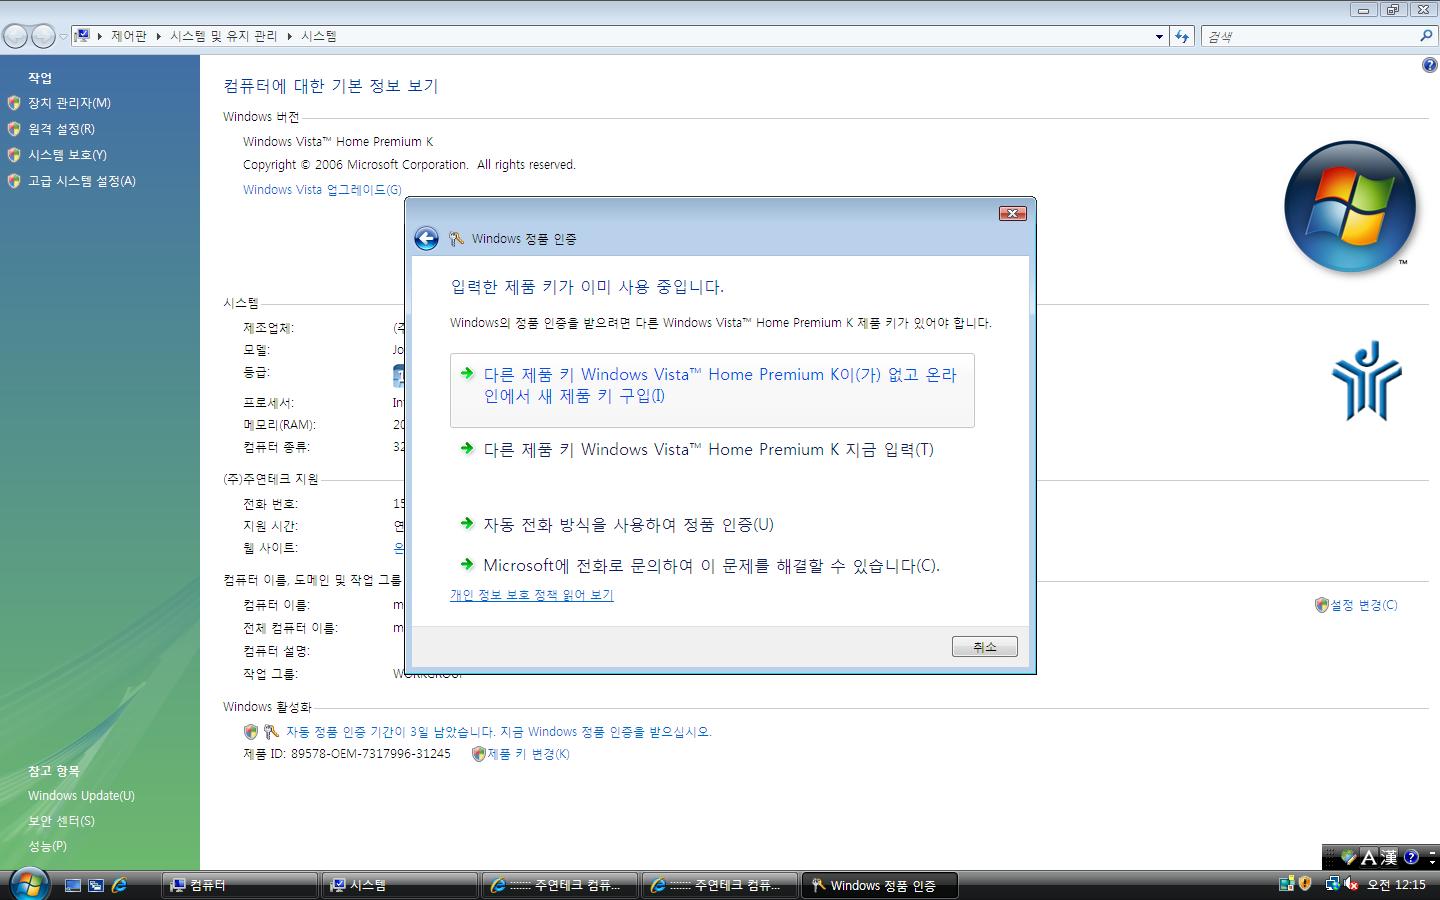The height and width of the screenshot is (900, 1440).
Task: Click the key icon beside the activation message
Action: [270, 732]
